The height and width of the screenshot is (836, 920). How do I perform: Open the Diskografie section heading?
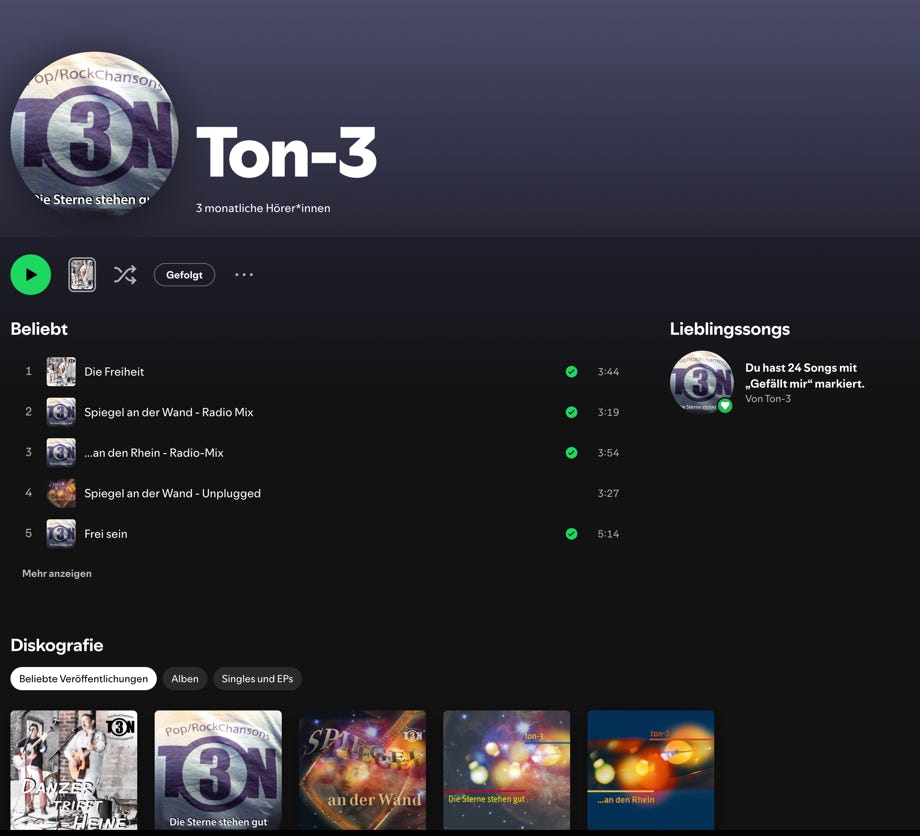57,645
